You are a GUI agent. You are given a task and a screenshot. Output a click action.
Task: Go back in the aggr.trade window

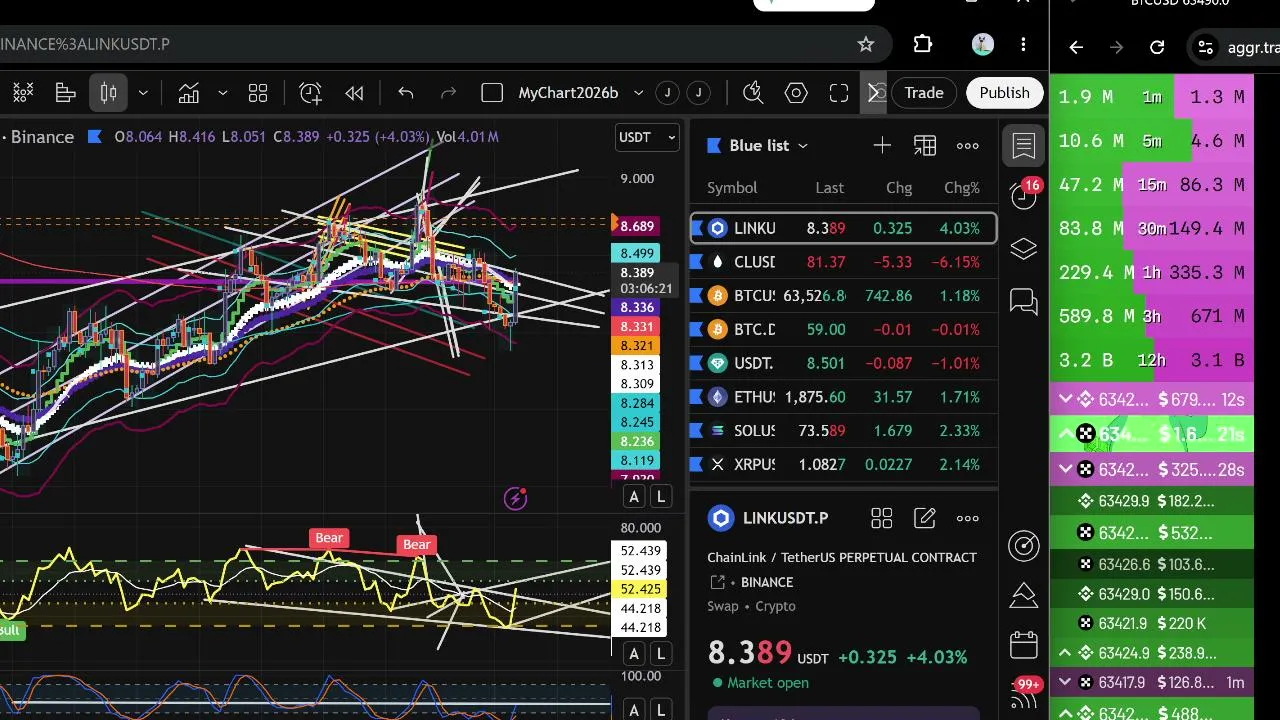point(1076,47)
